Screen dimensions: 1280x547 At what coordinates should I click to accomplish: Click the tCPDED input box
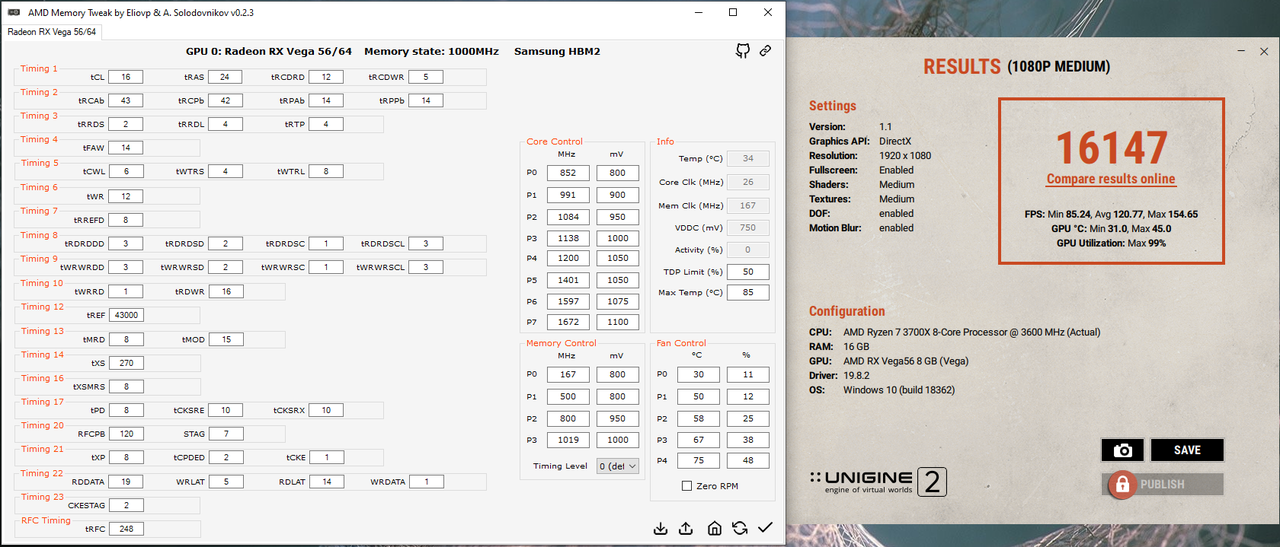click(x=225, y=457)
